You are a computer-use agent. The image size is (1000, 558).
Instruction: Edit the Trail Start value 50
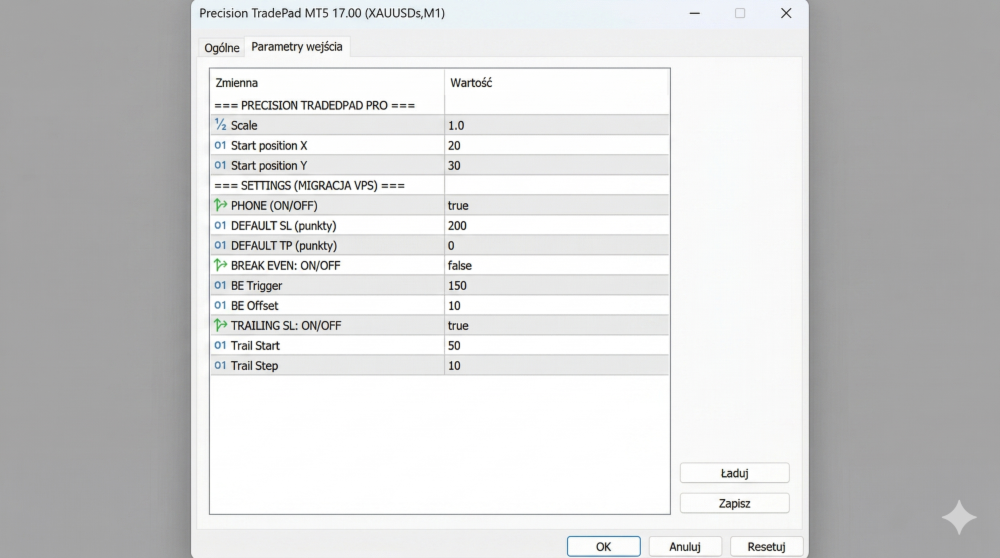click(557, 346)
